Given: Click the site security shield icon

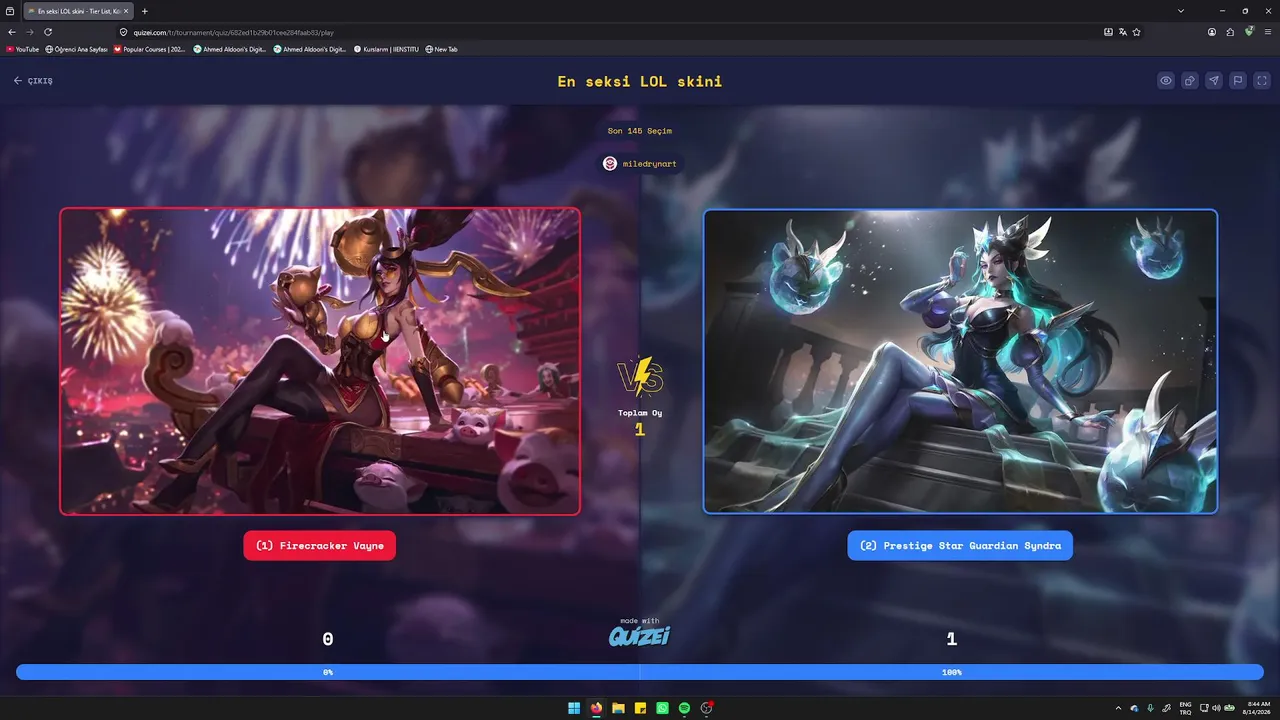Looking at the screenshot, I should 123,32.
